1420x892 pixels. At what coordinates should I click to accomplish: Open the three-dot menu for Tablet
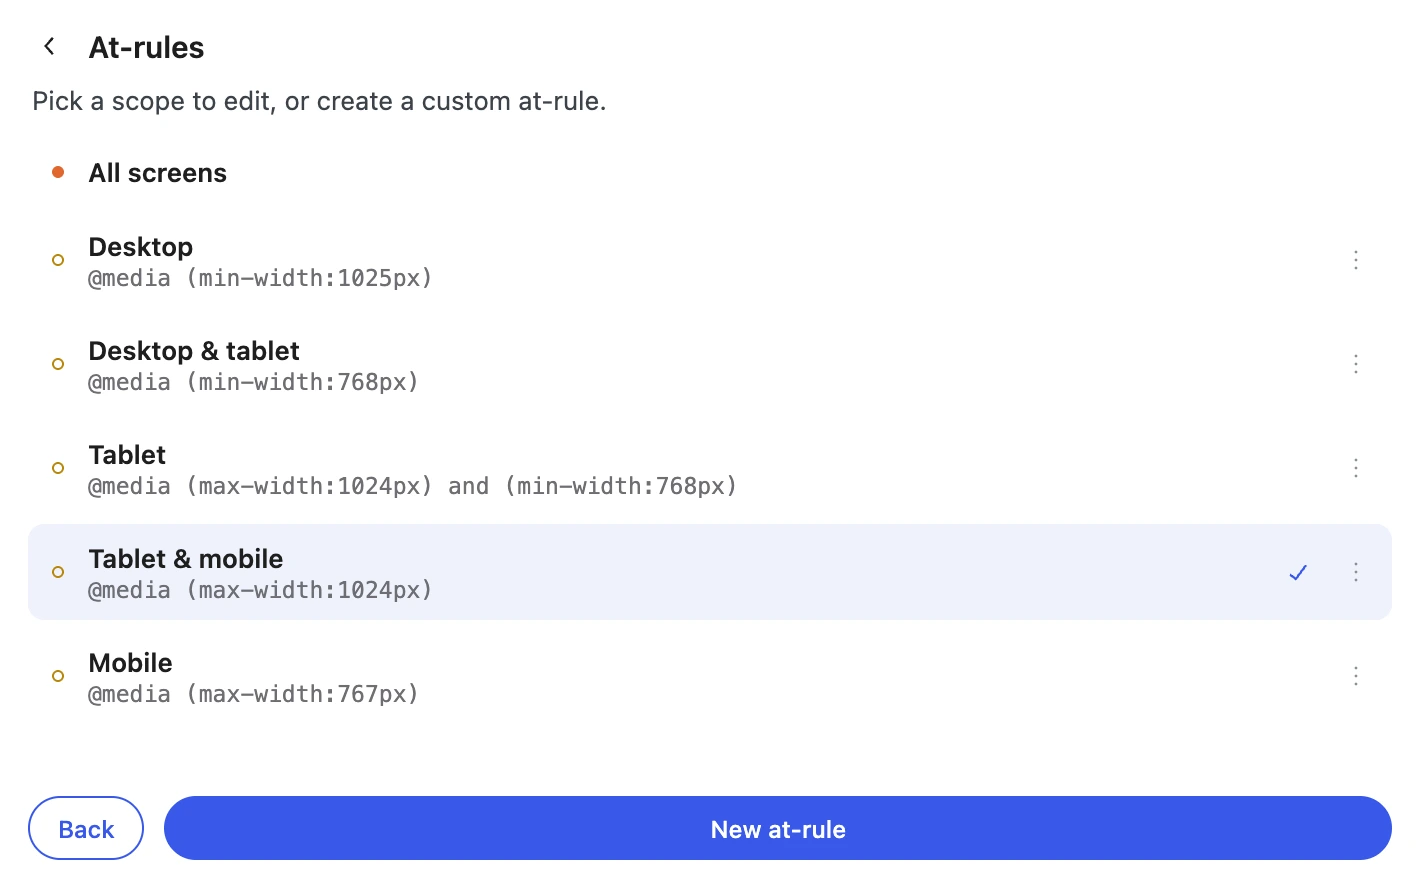point(1356,468)
